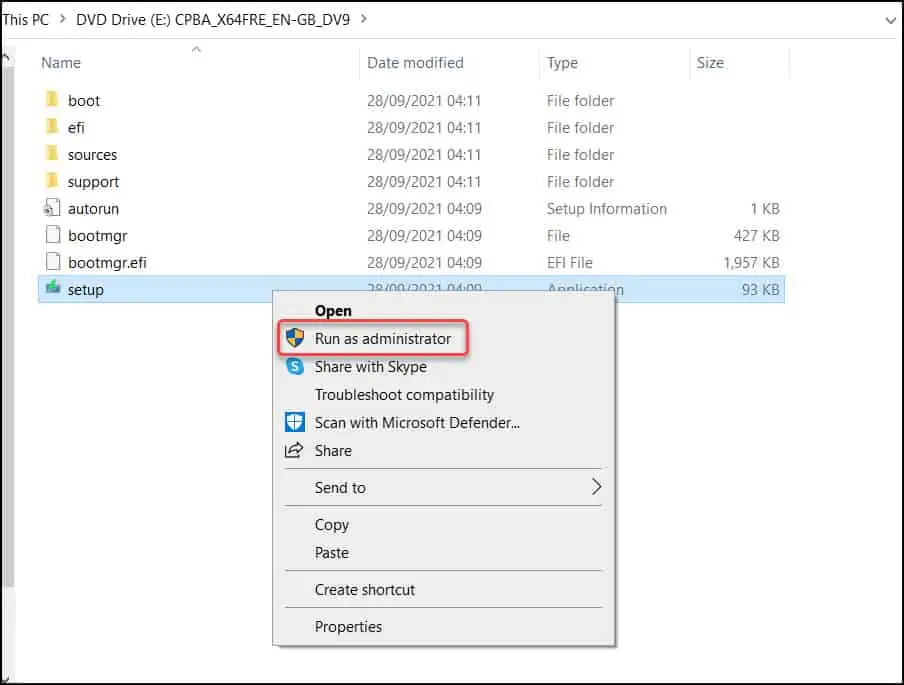Click the EFI File type cell
The width and height of the screenshot is (904, 685).
click(570, 263)
